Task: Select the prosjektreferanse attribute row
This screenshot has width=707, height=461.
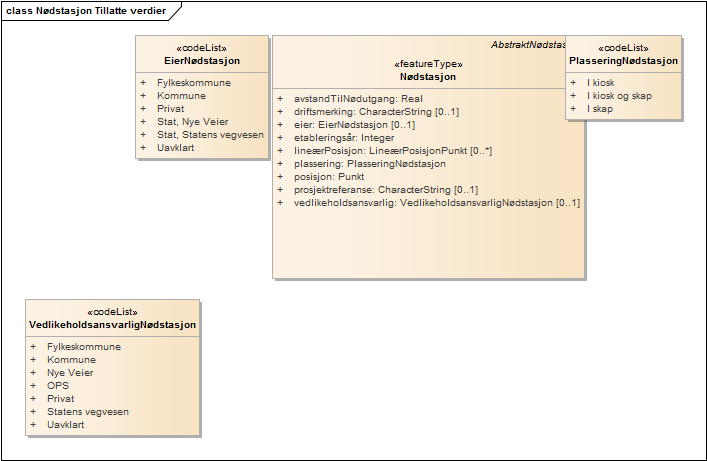Action: click(385, 190)
